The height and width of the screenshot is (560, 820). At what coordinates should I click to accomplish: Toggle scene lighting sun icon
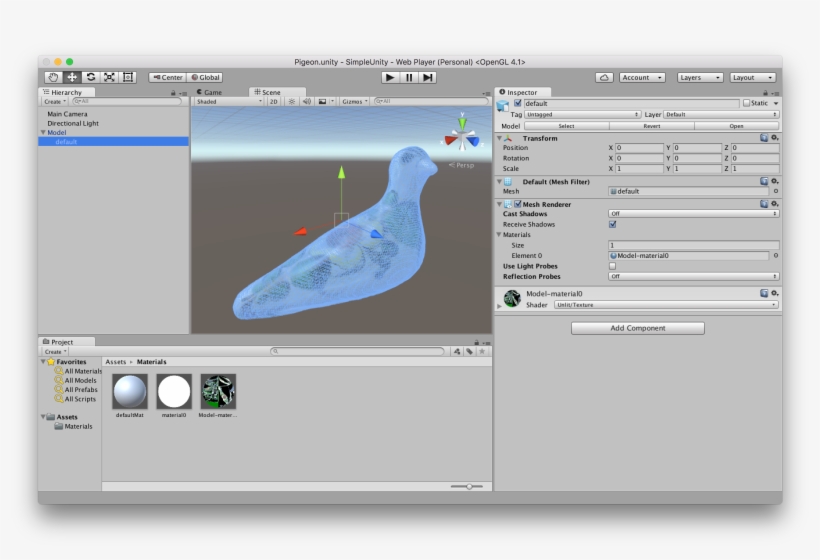[292, 101]
